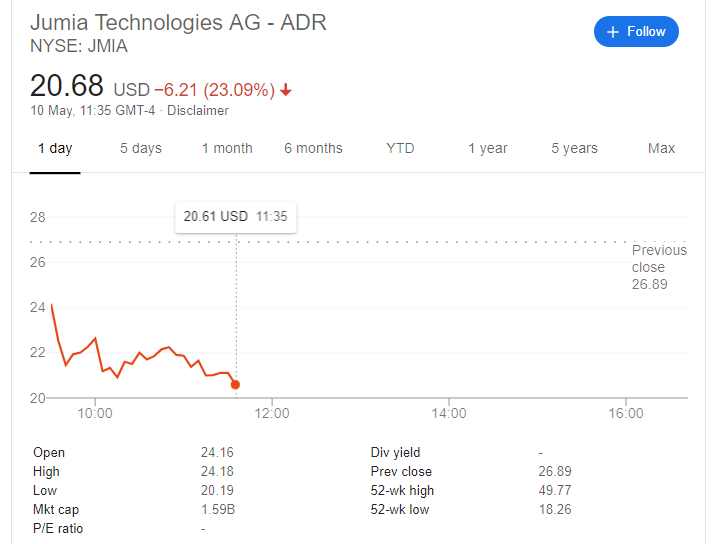Click the orange current price dot on chart
Image resolution: width=720 pixels, height=544 pixels.
[235, 384]
